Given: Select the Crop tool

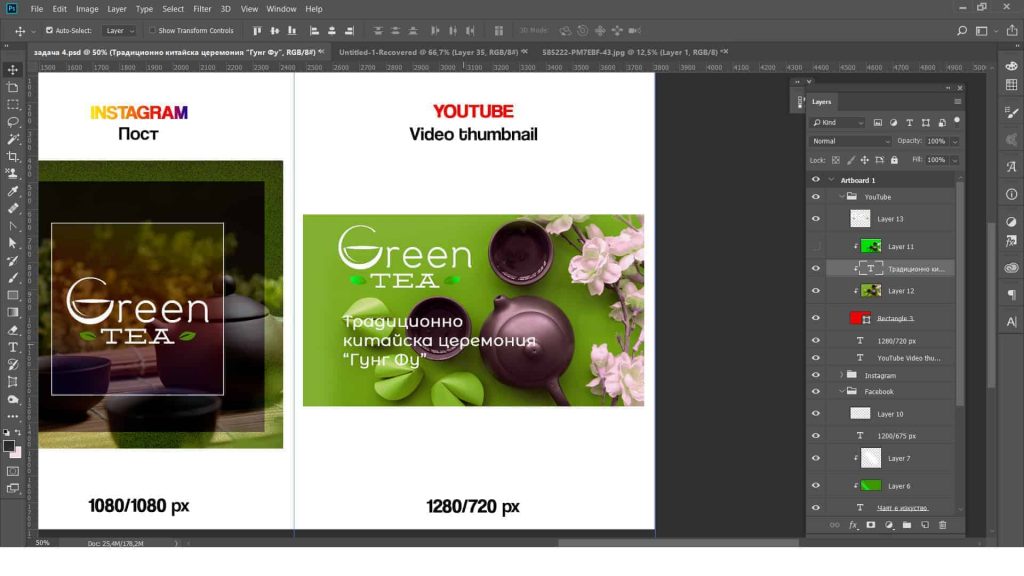Looking at the screenshot, I should point(12,157).
